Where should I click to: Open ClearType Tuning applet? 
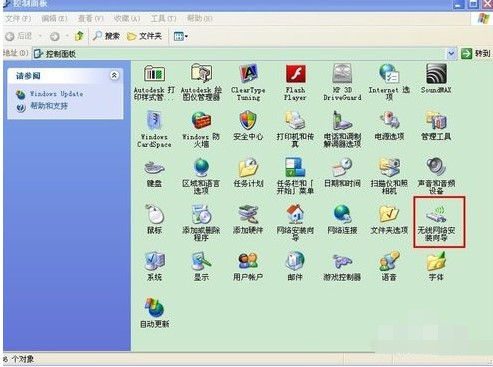pyautogui.click(x=248, y=74)
